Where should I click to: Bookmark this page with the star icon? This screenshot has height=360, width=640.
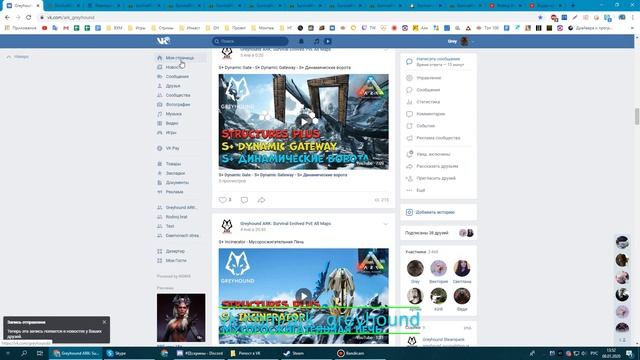540,18
